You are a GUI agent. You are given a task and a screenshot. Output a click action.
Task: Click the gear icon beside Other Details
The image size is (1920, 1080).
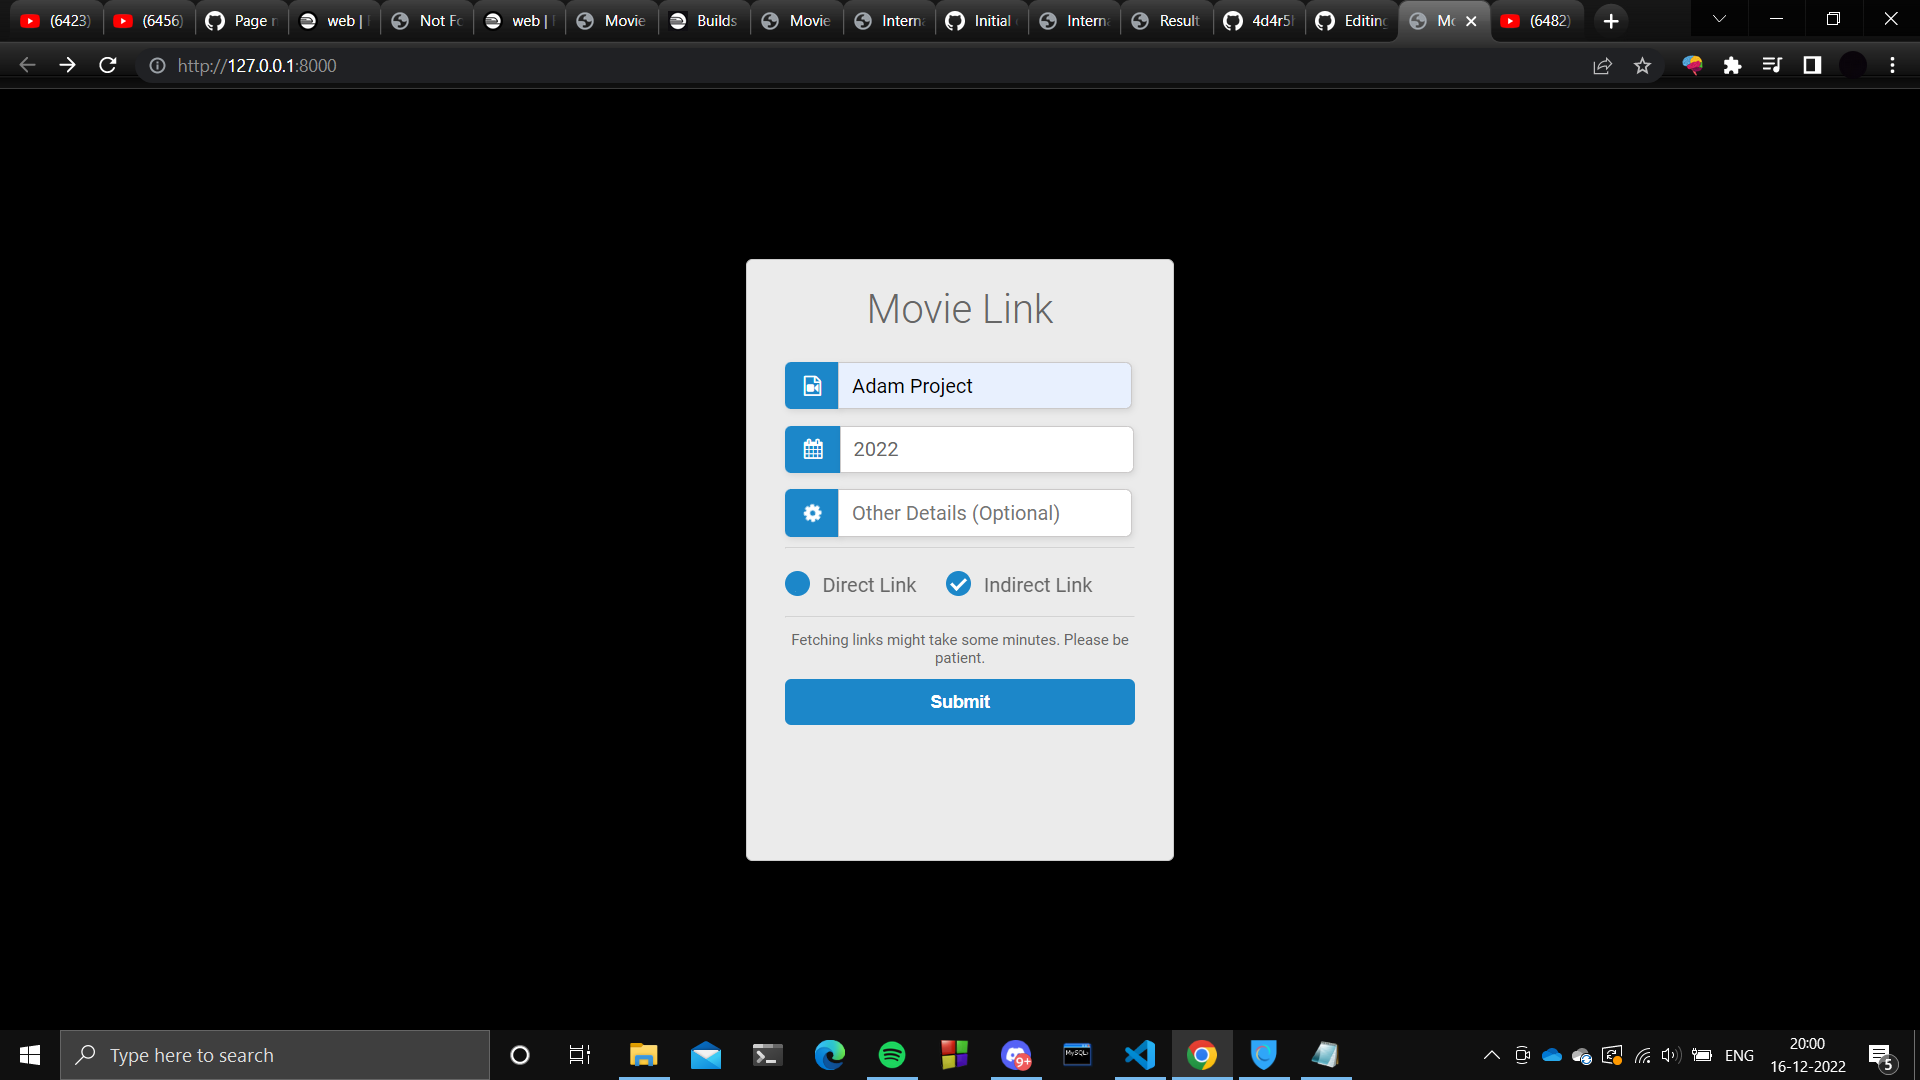tap(812, 513)
